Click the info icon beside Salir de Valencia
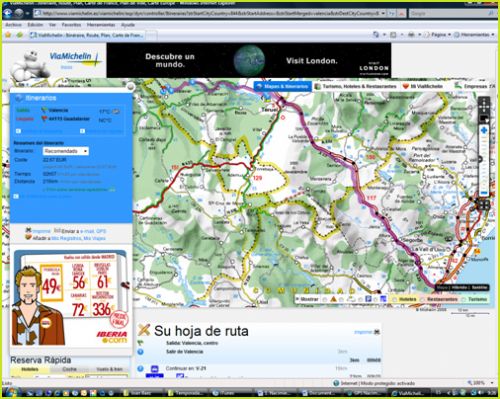 pyautogui.click(x=140, y=352)
